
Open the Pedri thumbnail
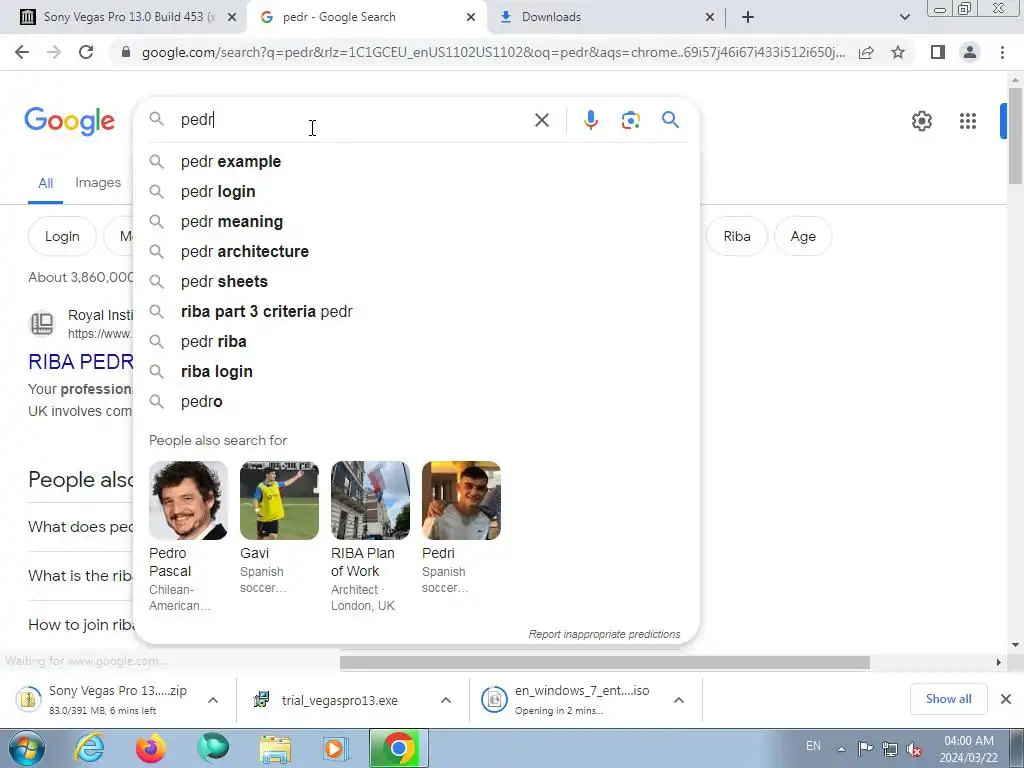click(x=461, y=500)
